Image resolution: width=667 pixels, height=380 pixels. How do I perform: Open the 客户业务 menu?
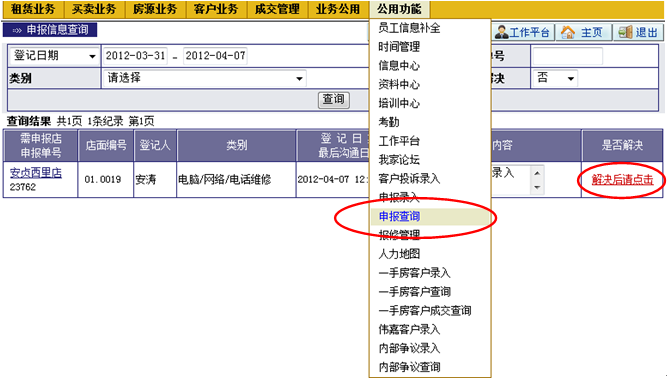click(x=217, y=9)
